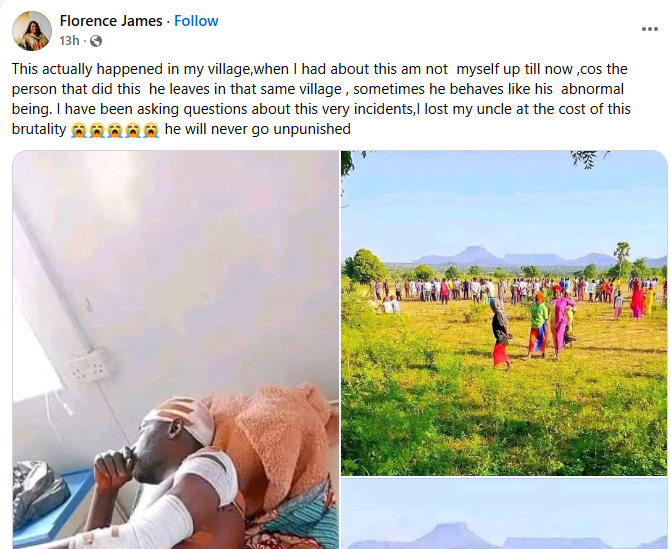This screenshot has height=549, width=671.
Task: Click the wall socket in hospital photo
Action: coord(87,366)
